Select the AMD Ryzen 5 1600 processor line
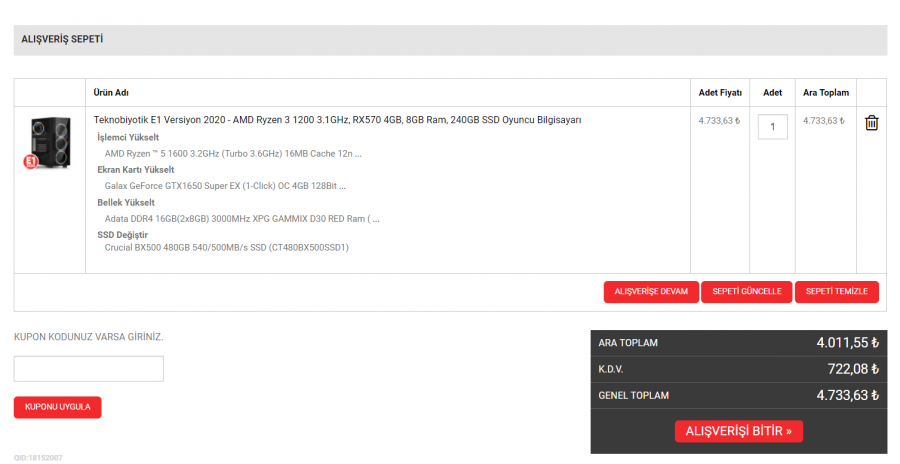Screen dimensions: 900x464 (233, 154)
